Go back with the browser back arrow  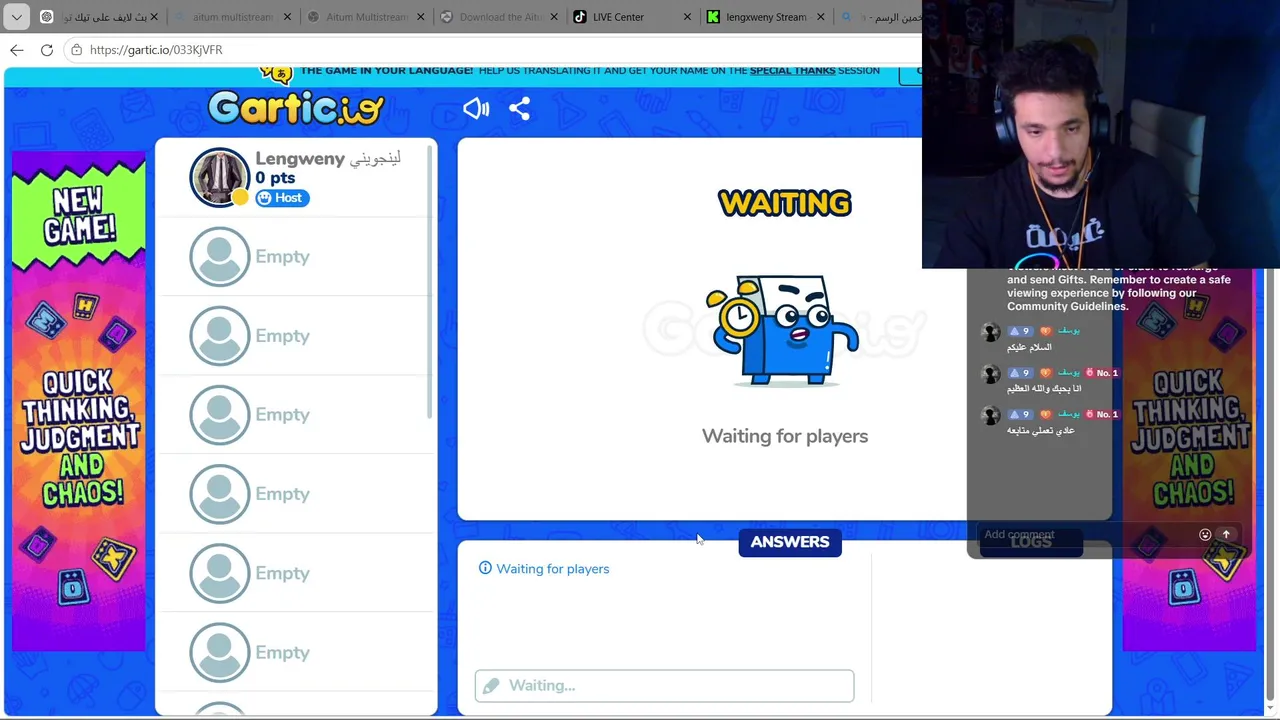17,50
